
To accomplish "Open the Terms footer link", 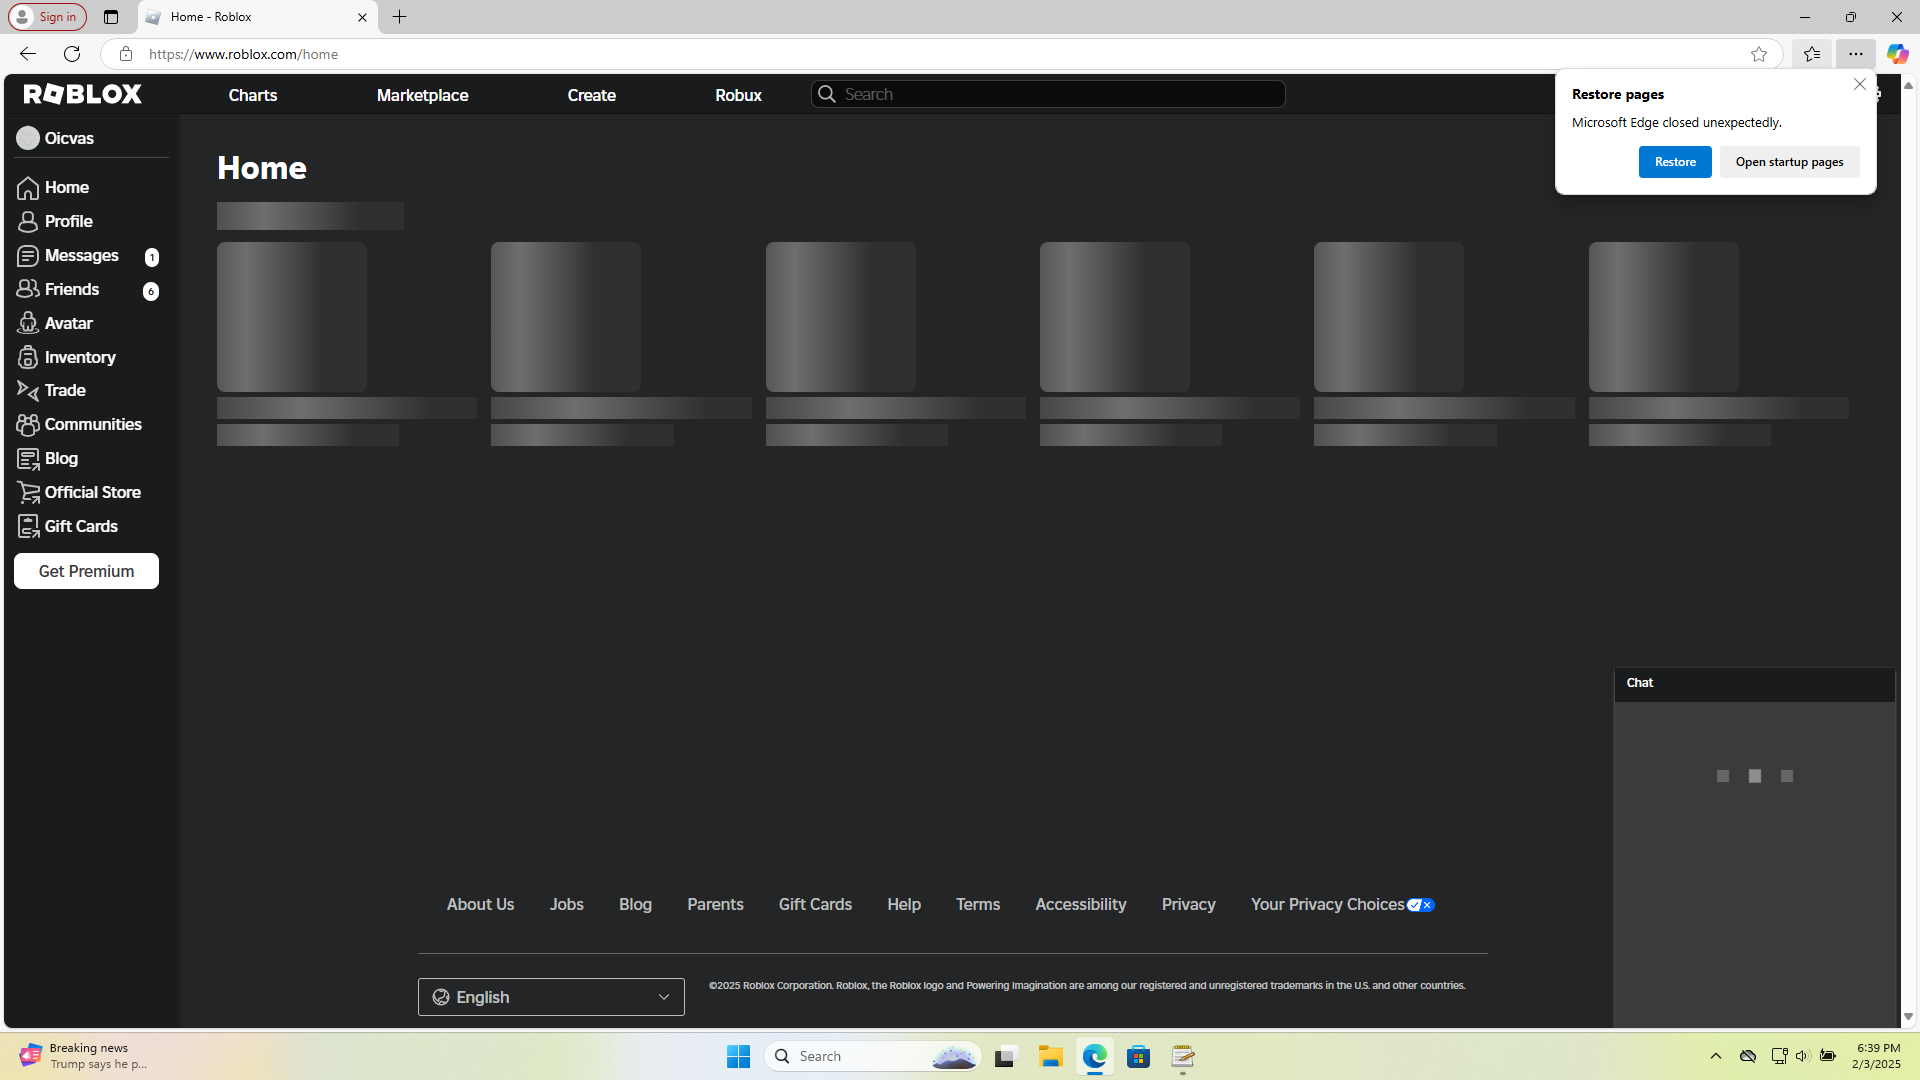I will pyautogui.click(x=978, y=904).
